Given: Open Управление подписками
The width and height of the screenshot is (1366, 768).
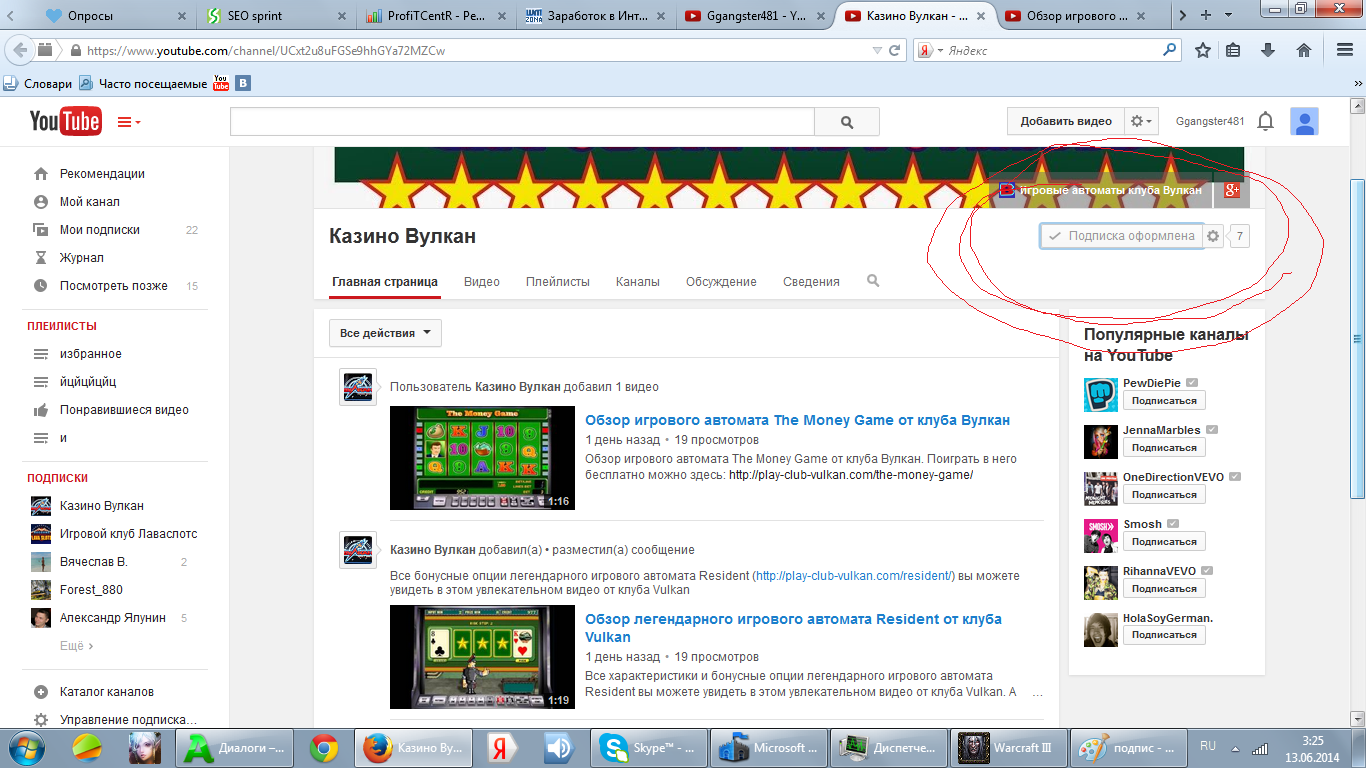Looking at the screenshot, I should [x=128, y=720].
